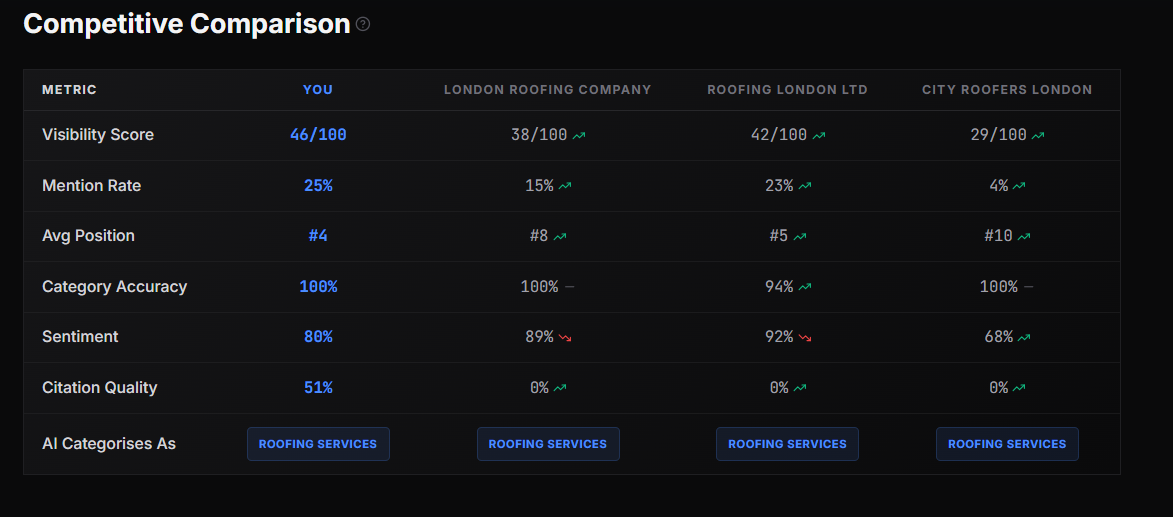Image resolution: width=1173 pixels, height=517 pixels.
Task: Click trend arrow next to #8 position
Action: point(560,236)
